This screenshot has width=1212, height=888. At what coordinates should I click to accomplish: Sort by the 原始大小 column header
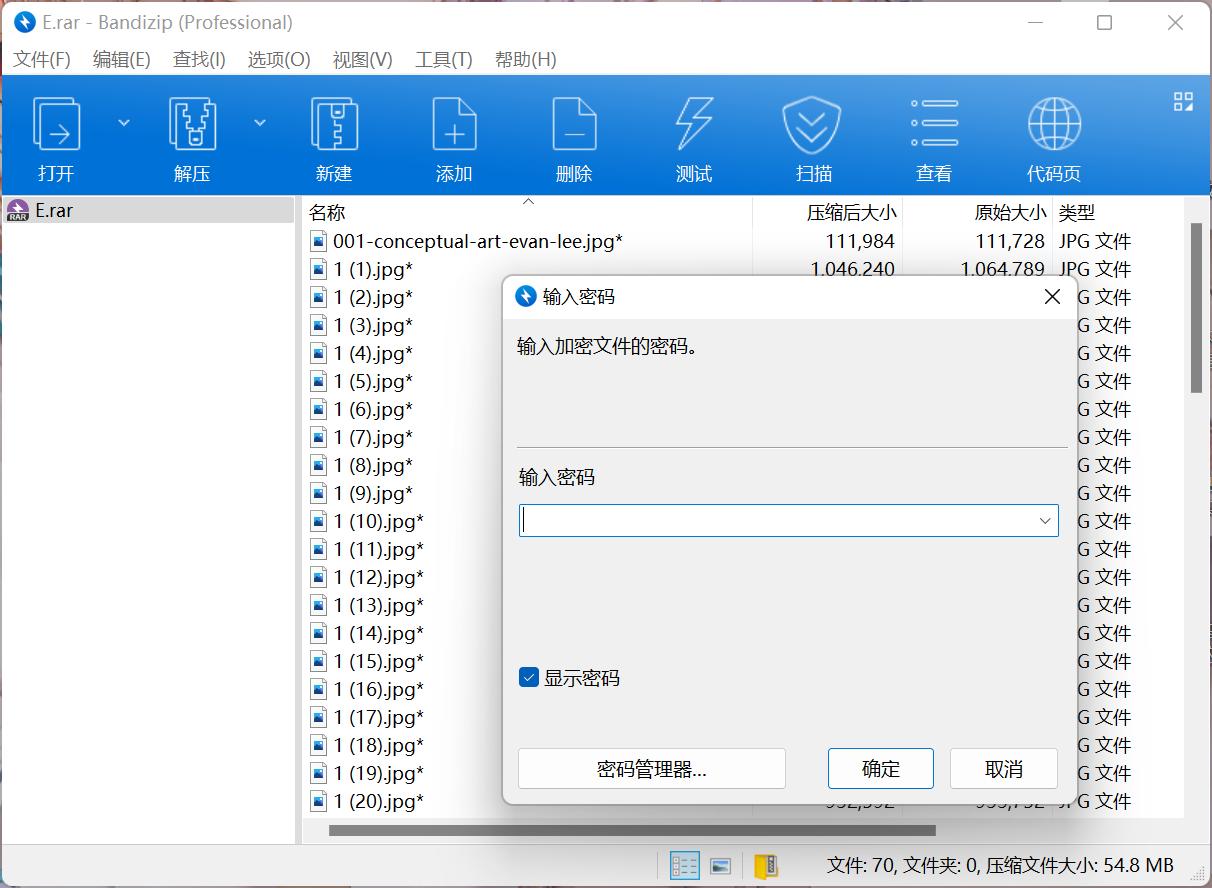tap(1010, 212)
